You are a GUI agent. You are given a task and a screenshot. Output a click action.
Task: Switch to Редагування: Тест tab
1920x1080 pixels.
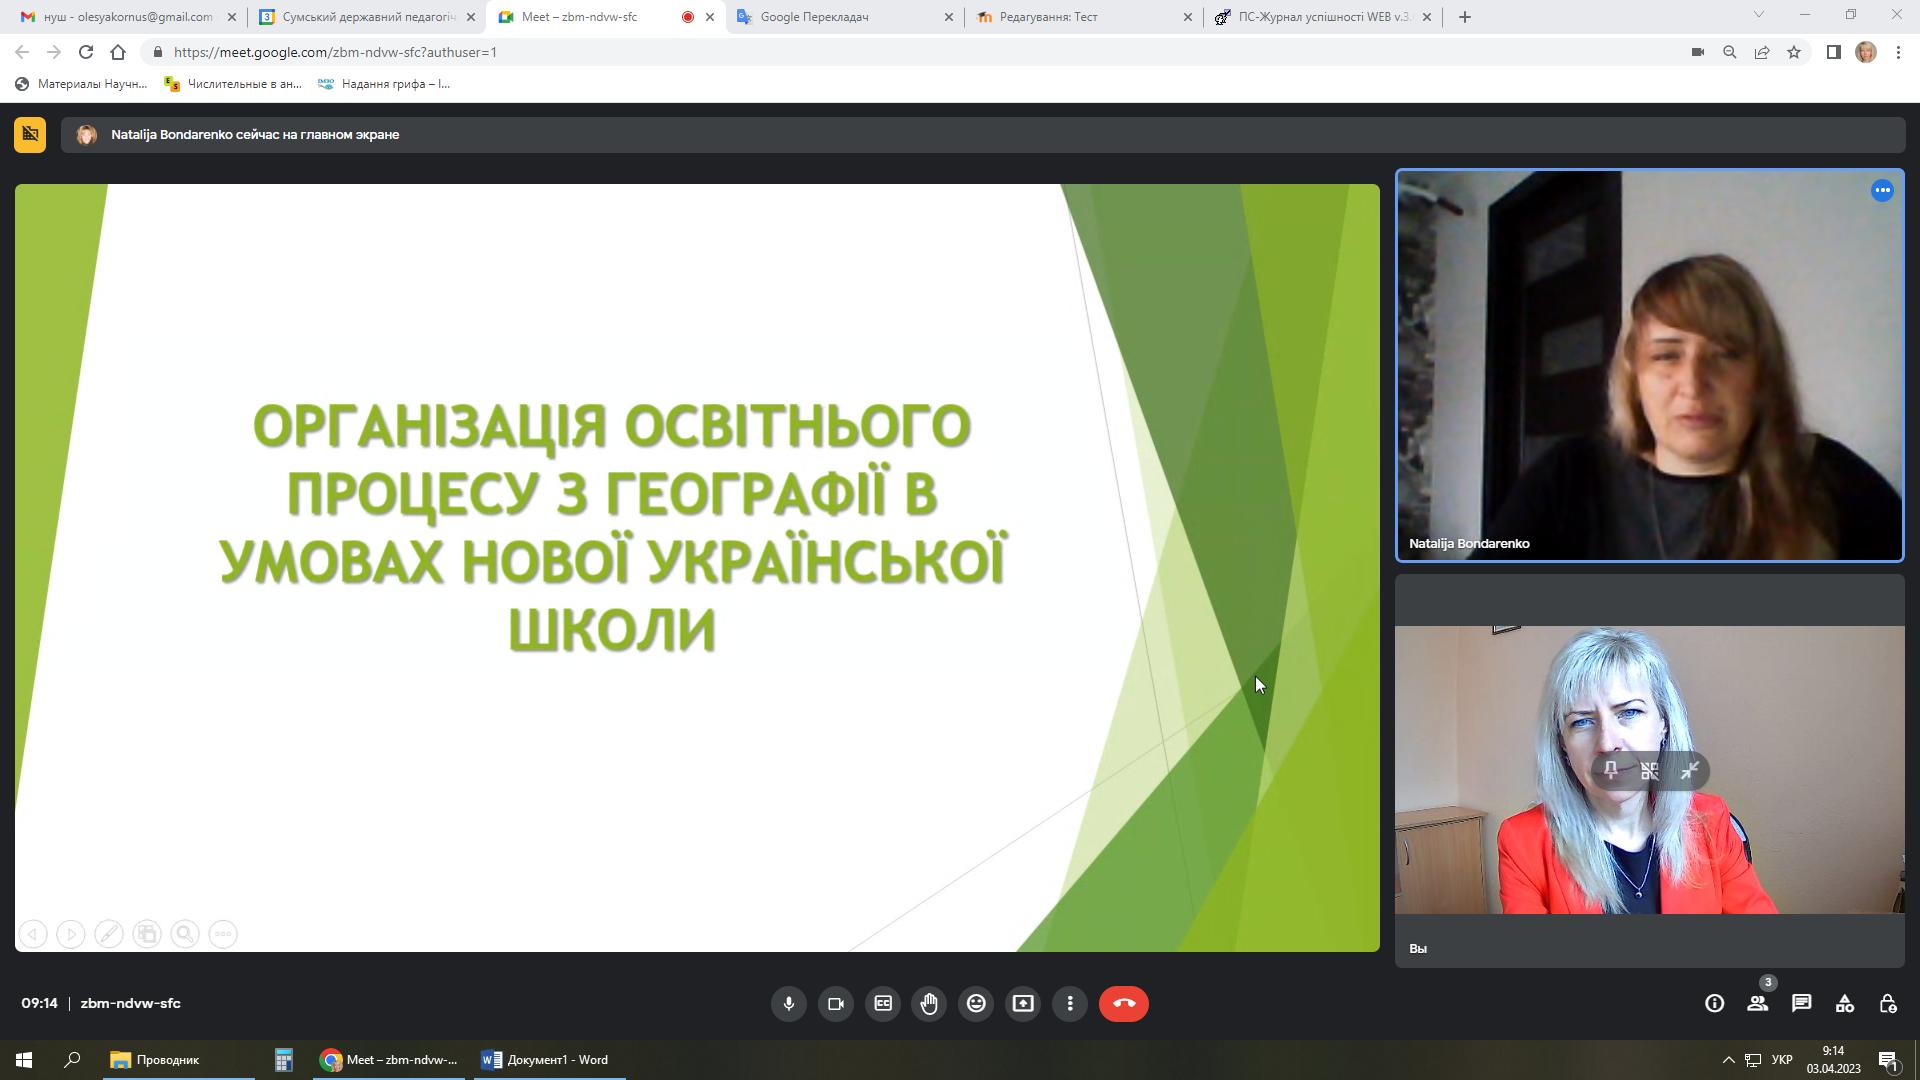[1085, 17]
